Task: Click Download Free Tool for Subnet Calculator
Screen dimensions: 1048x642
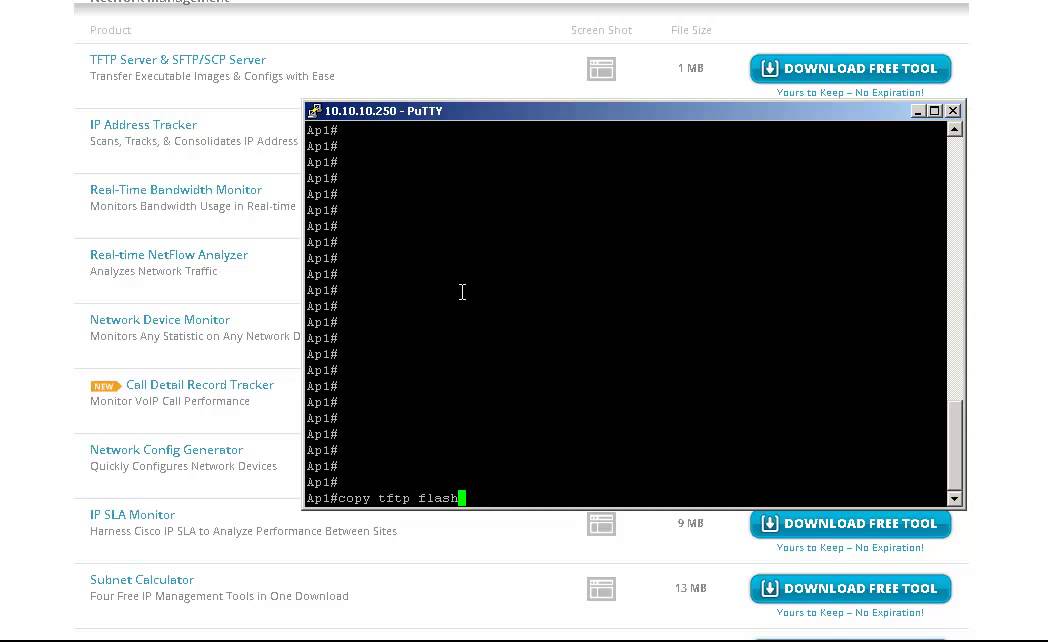Action: click(850, 589)
